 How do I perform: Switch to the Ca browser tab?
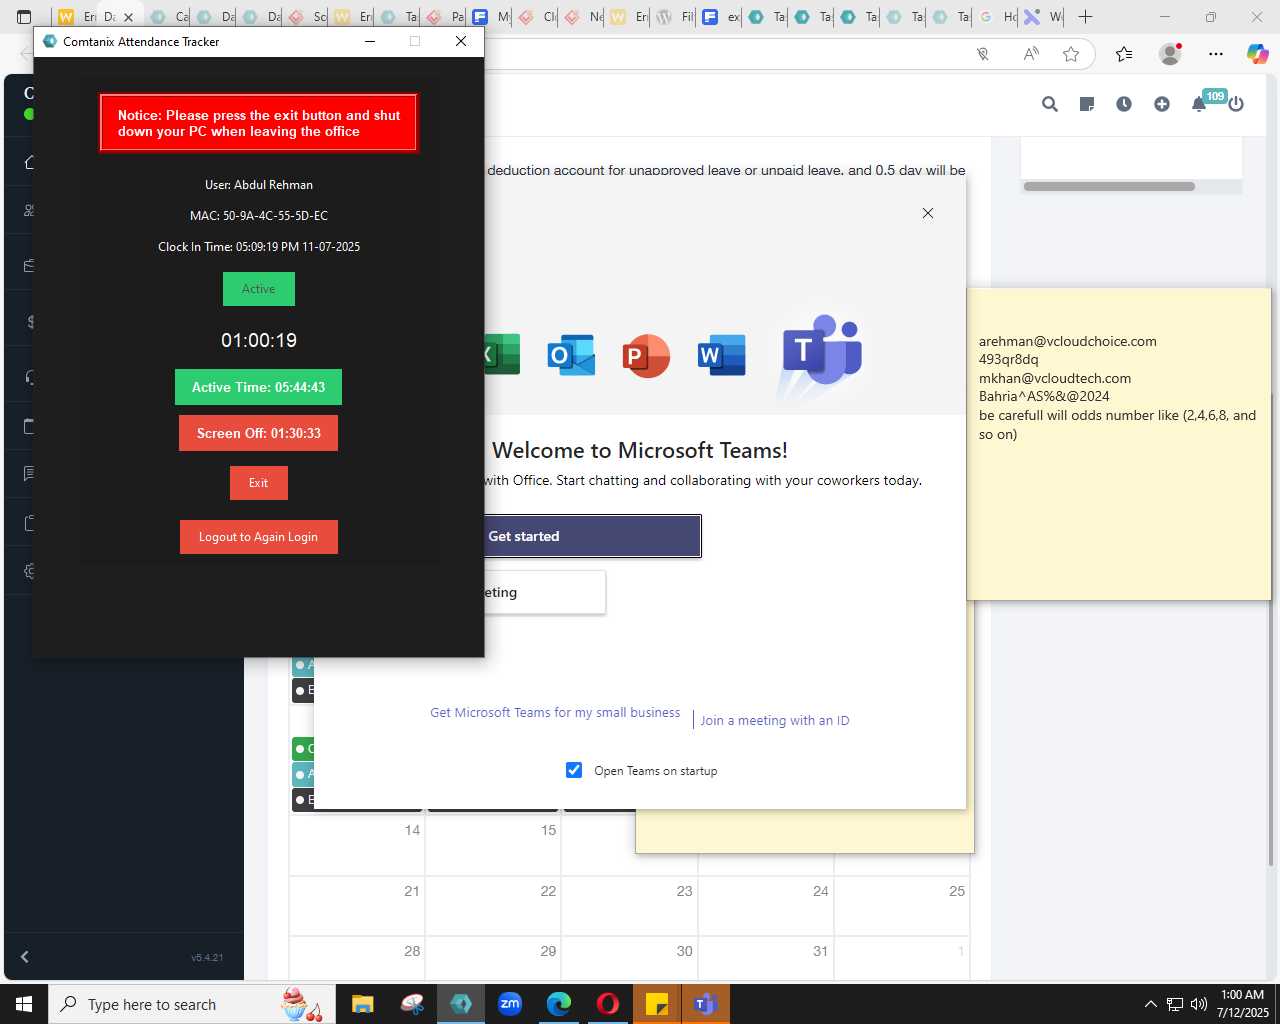pyautogui.click(x=169, y=17)
